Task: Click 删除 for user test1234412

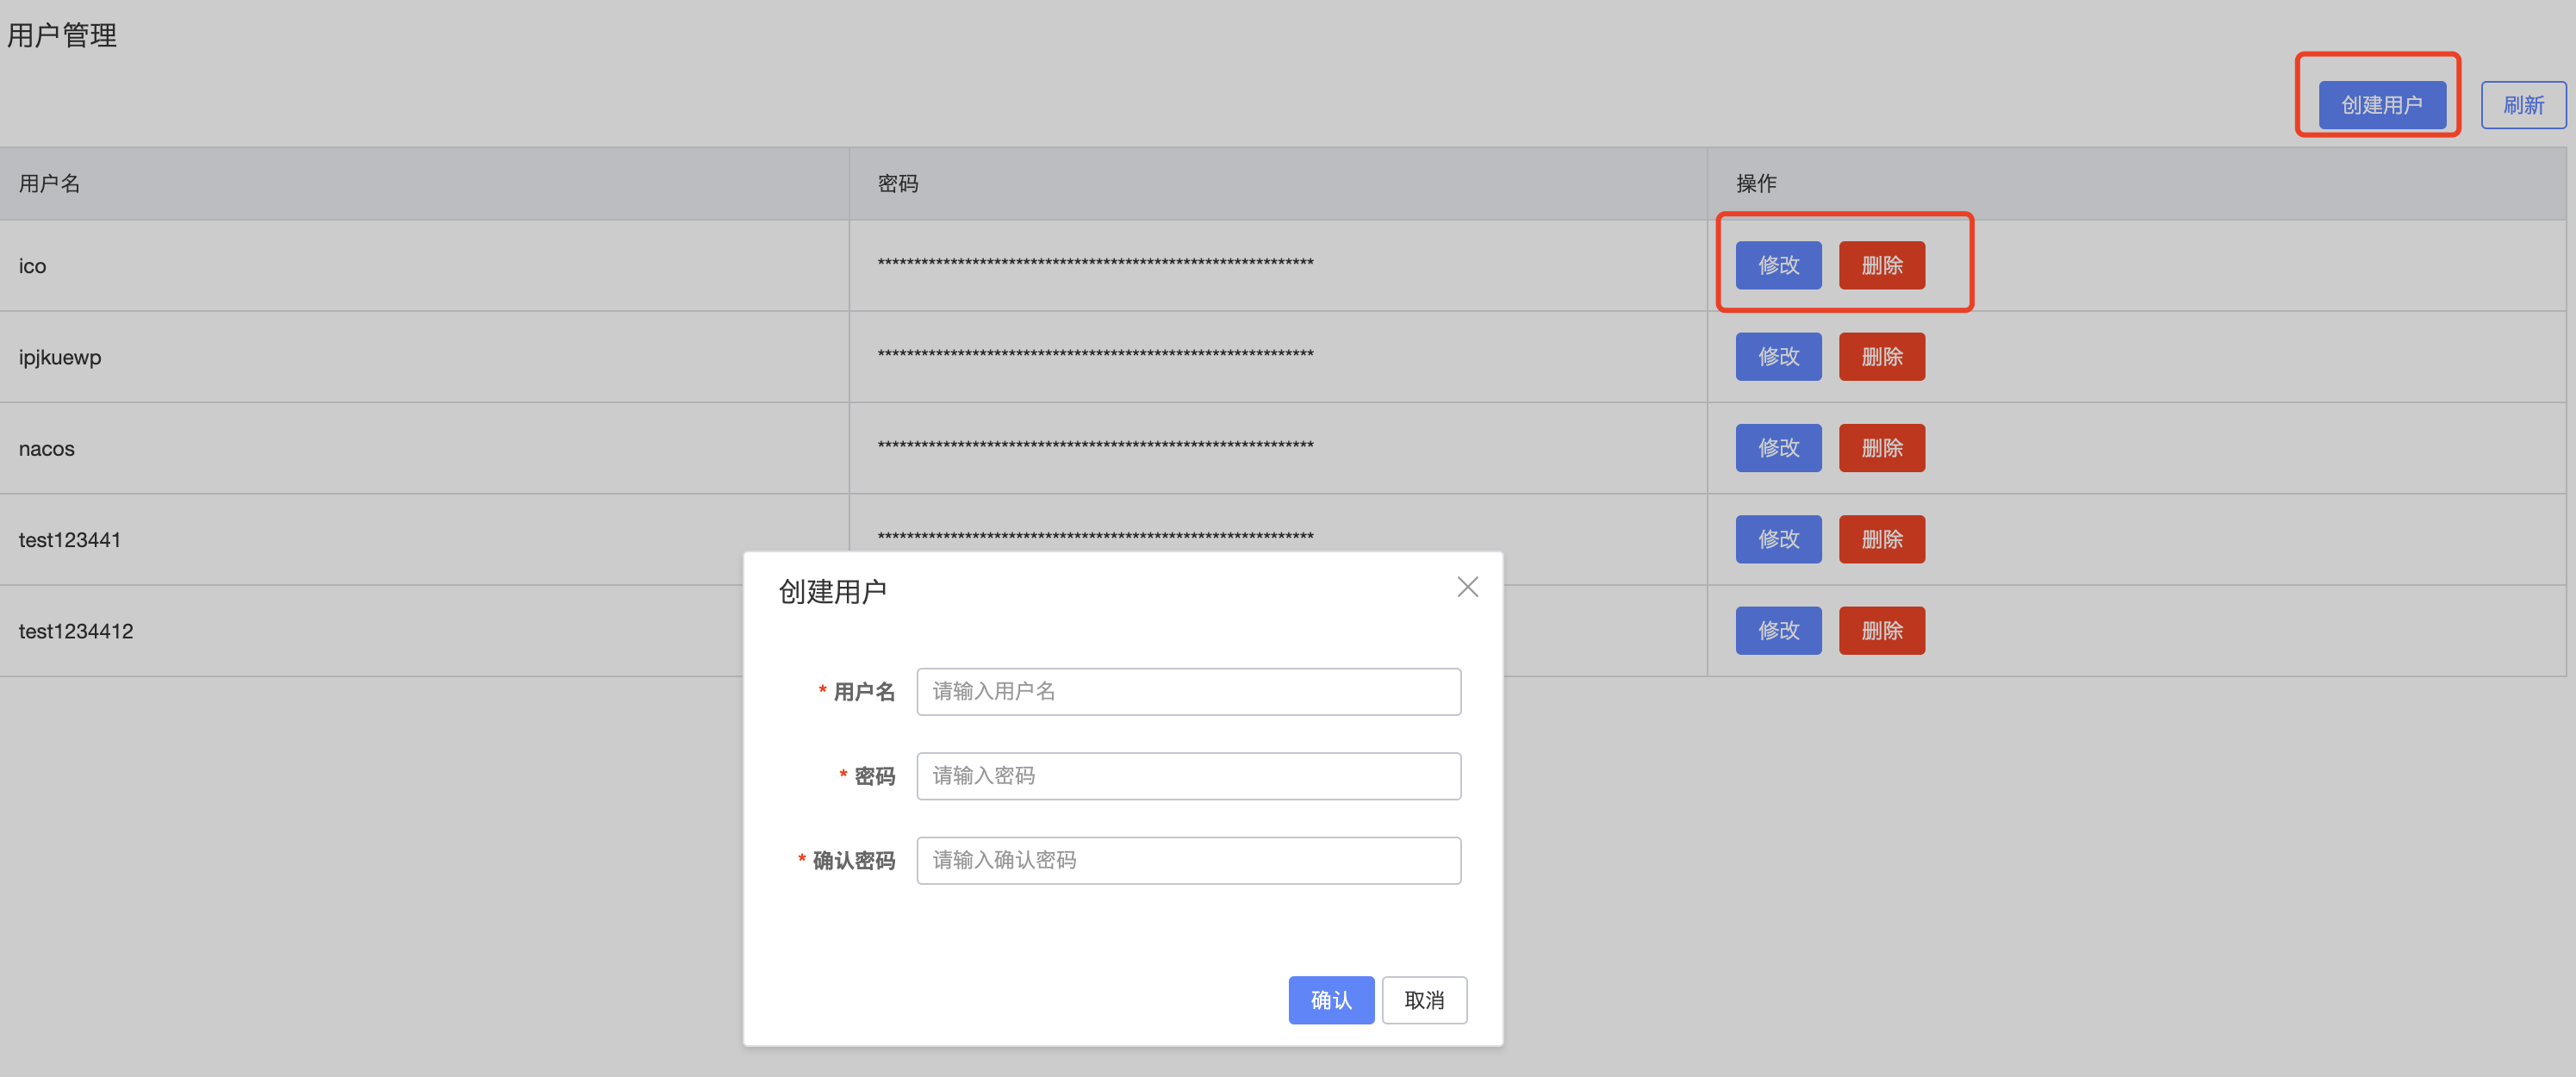Action: tap(1881, 631)
